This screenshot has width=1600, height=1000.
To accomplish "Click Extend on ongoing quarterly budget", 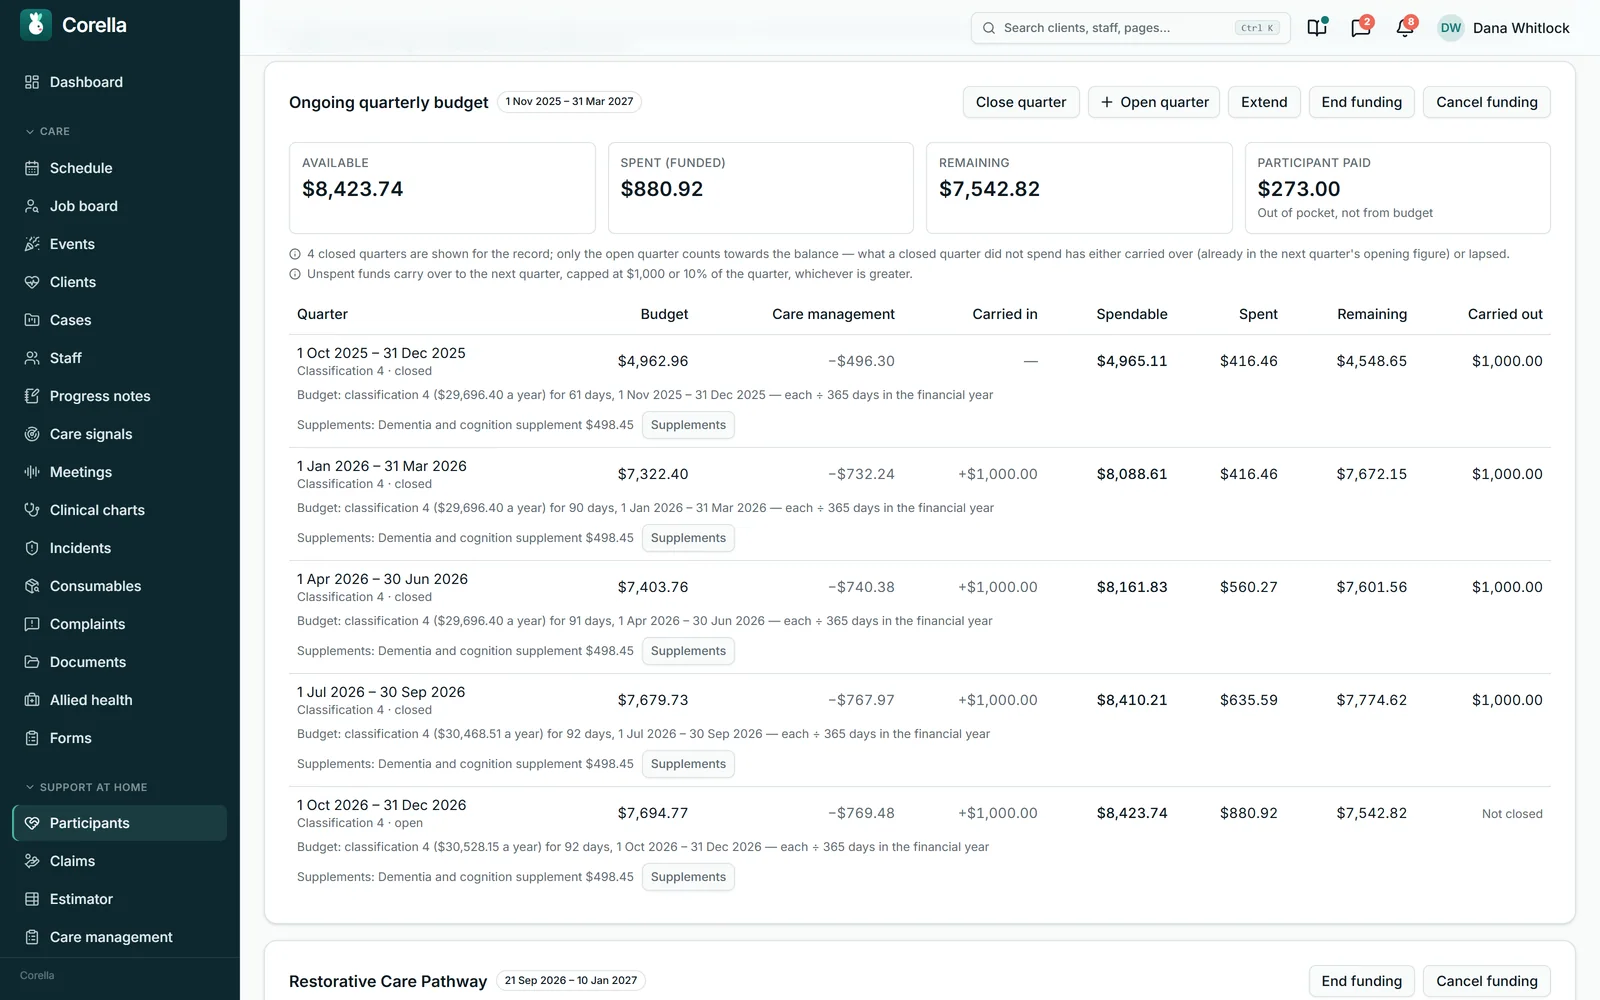I will click(x=1264, y=102).
